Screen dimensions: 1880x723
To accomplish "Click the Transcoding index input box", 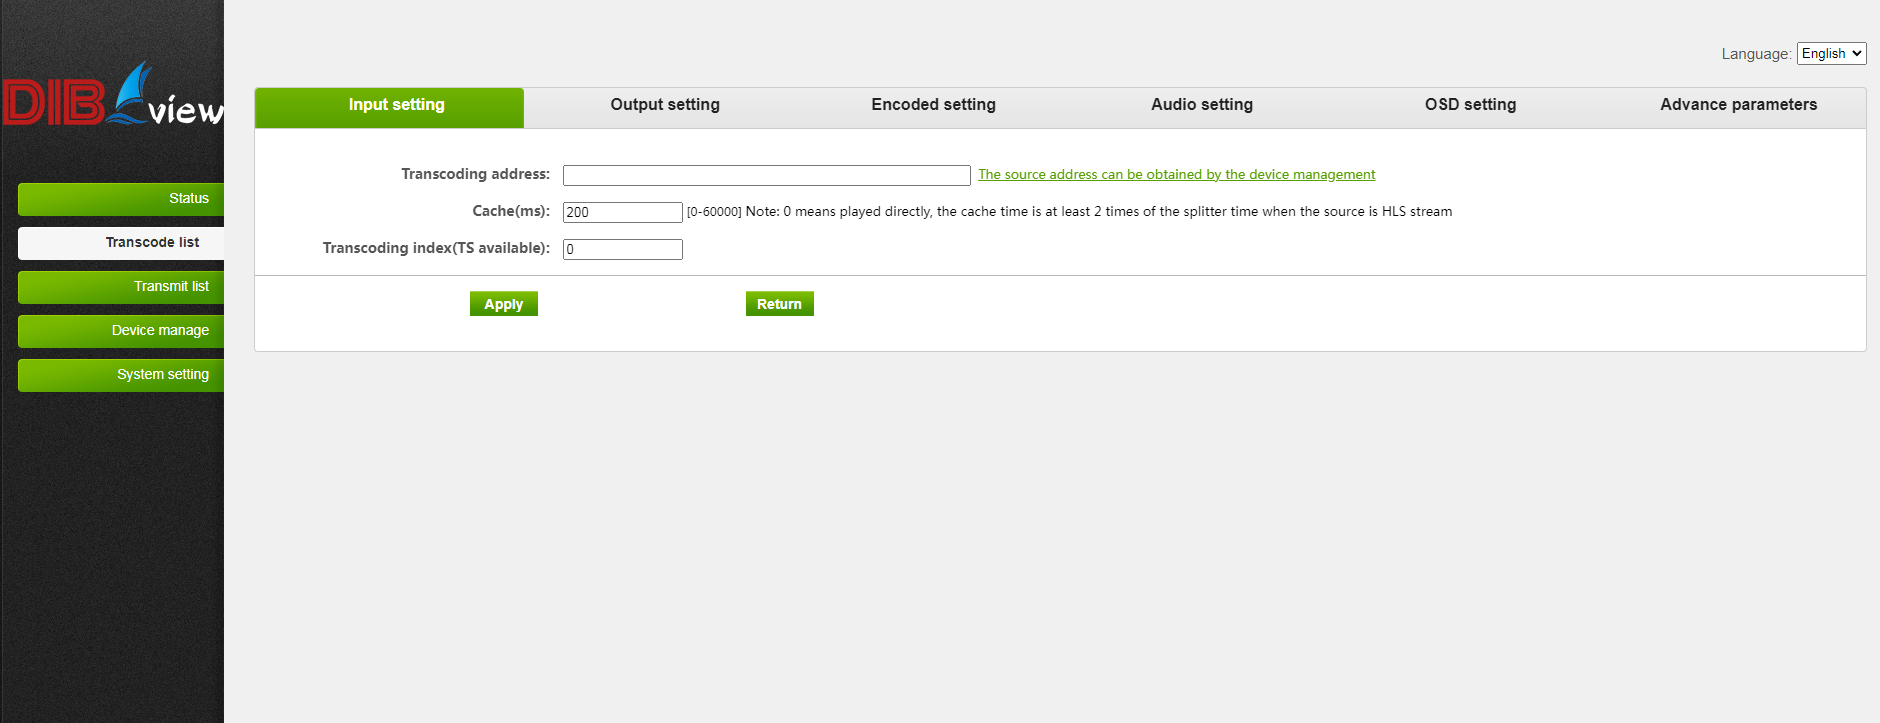I will 622,250.
